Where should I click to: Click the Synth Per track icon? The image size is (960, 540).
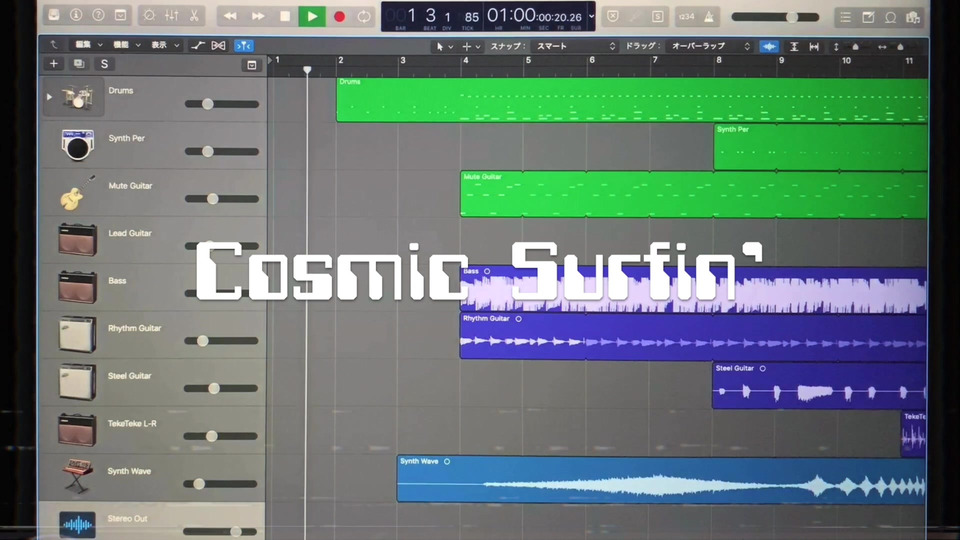(77, 144)
